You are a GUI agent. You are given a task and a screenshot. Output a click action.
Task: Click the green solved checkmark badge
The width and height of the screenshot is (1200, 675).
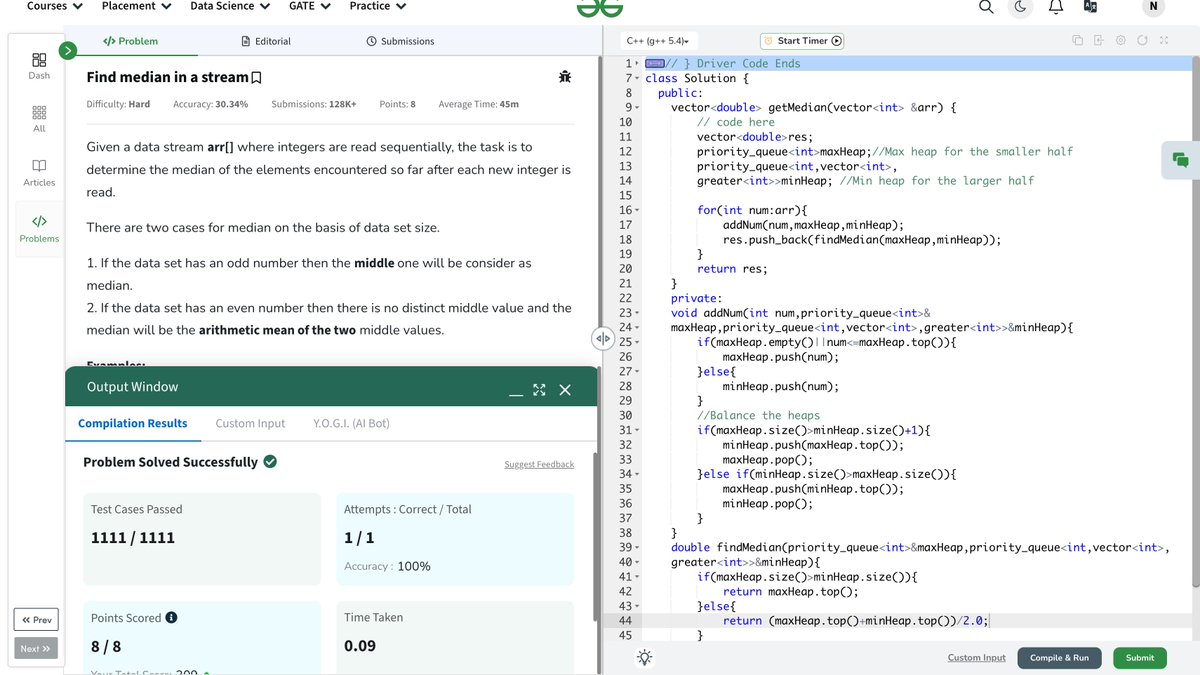[270, 462]
